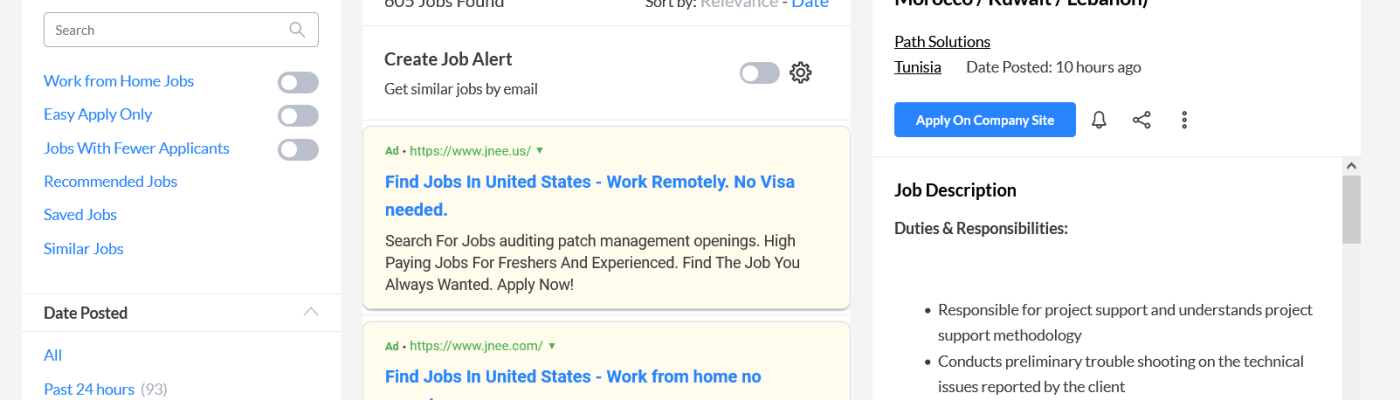Click the job search input field
Viewport: 1400px width, 400px height.
[x=165, y=30]
